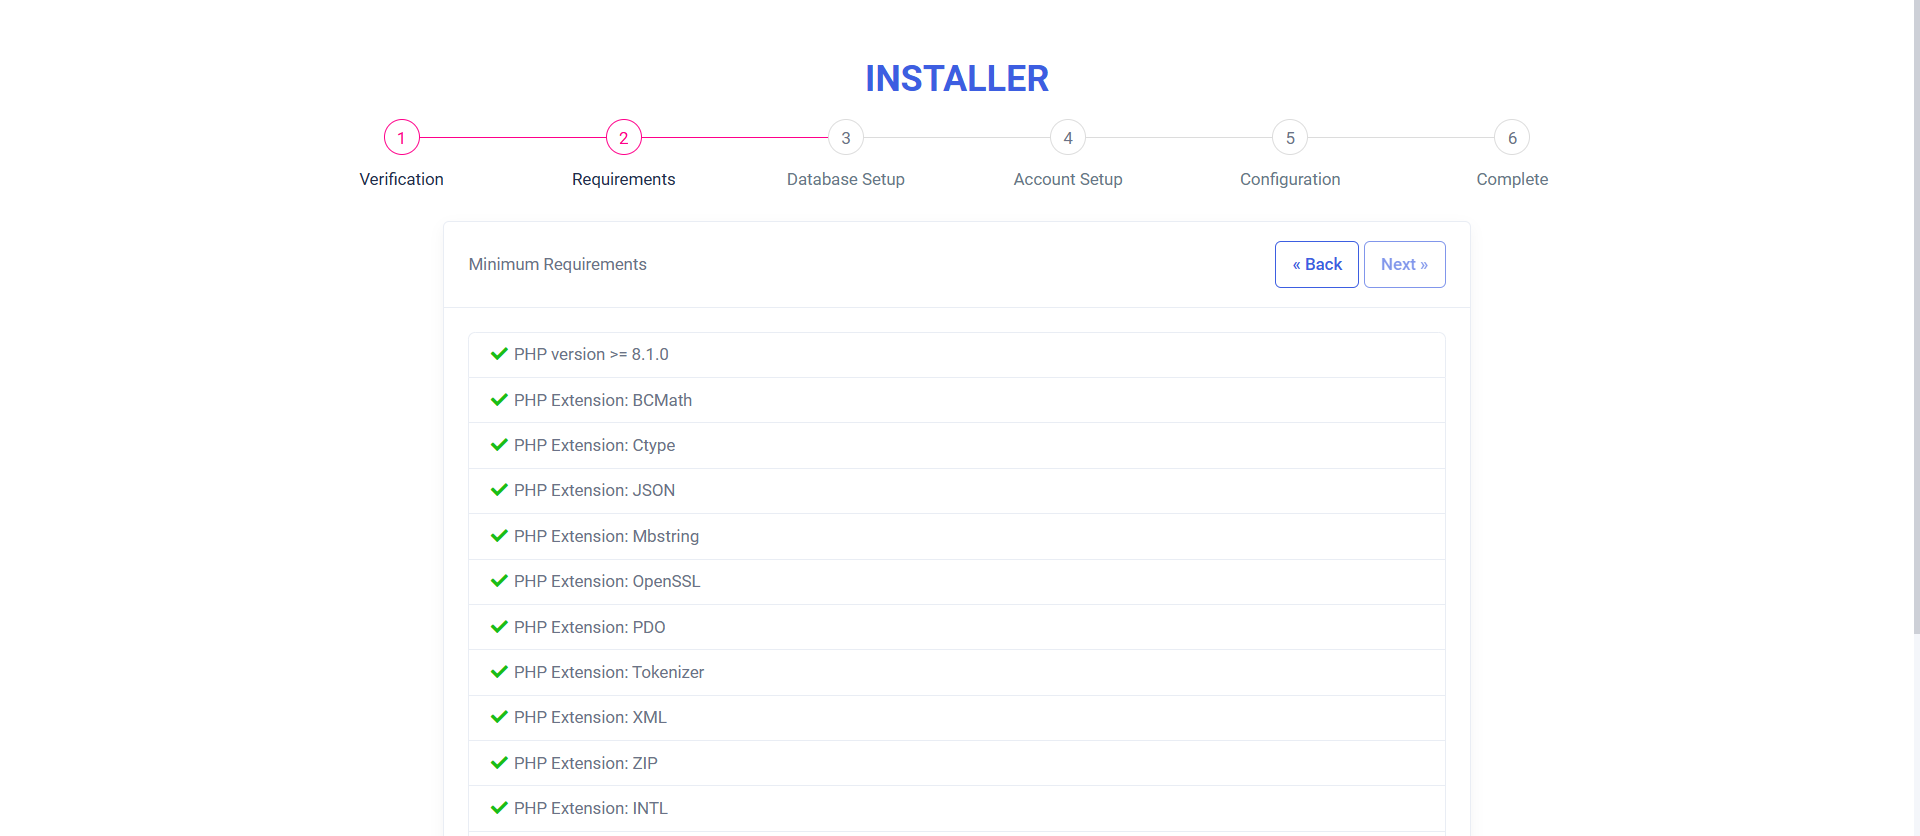1920x836 pixels.
Task: Click the Mbstring extension green checkmark
Action: point(499,536)
